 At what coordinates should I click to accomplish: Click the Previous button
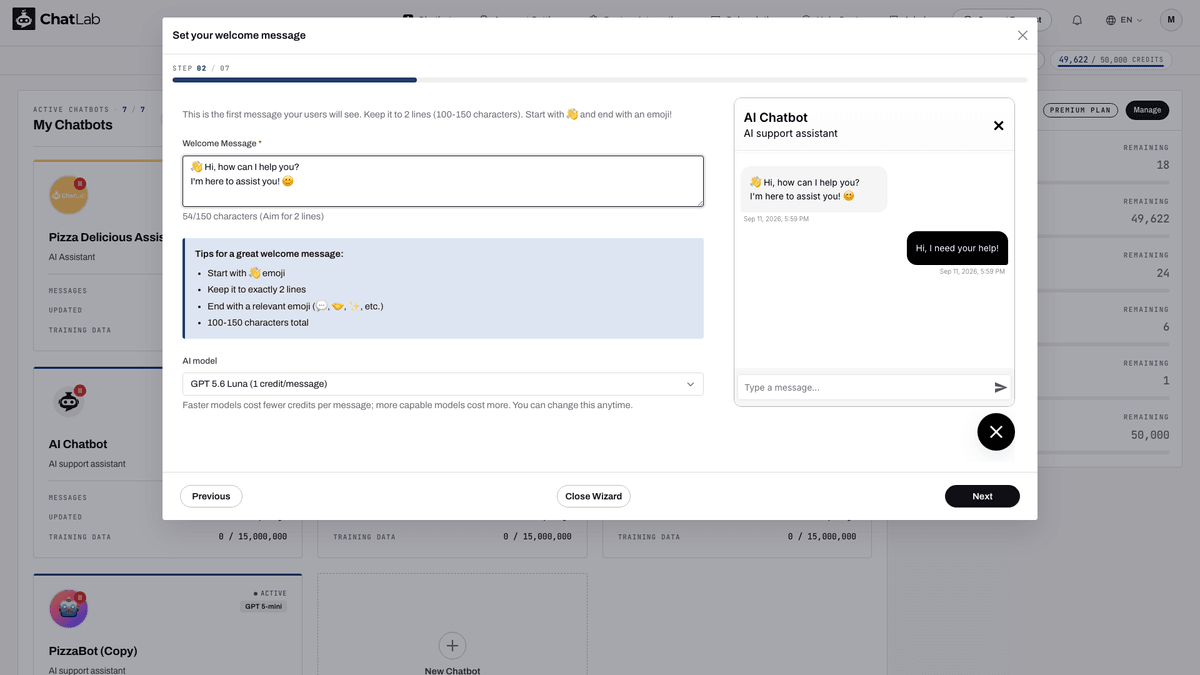click(x=211, y=496)
